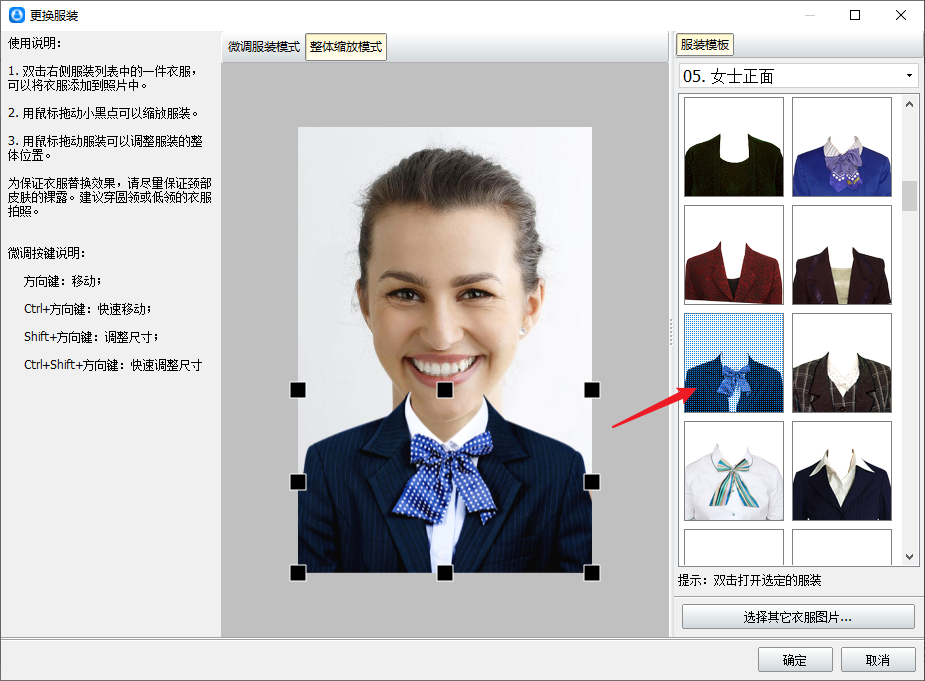The width and height of the screenshot is (925, 681).
Task: Click middle-right resize handle of clothing
Action: [592, 482]
